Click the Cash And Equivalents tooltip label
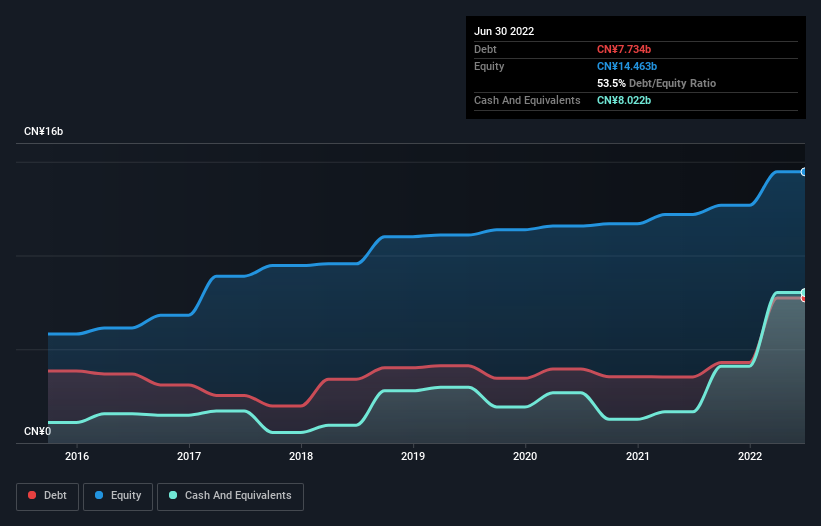This screenshot has height=526, width=821. tap(527, 100)
